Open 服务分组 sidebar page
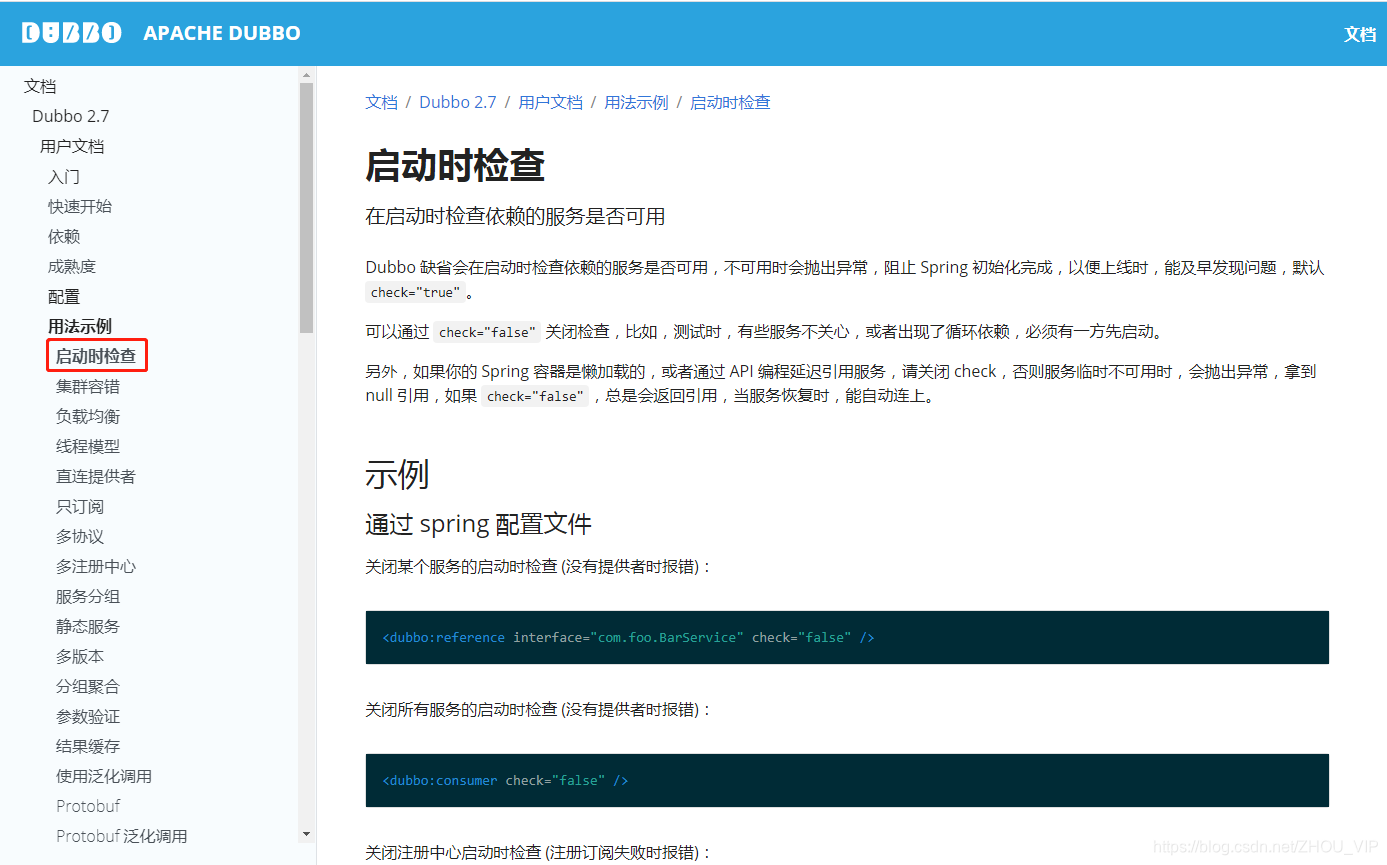 point(88,596)
